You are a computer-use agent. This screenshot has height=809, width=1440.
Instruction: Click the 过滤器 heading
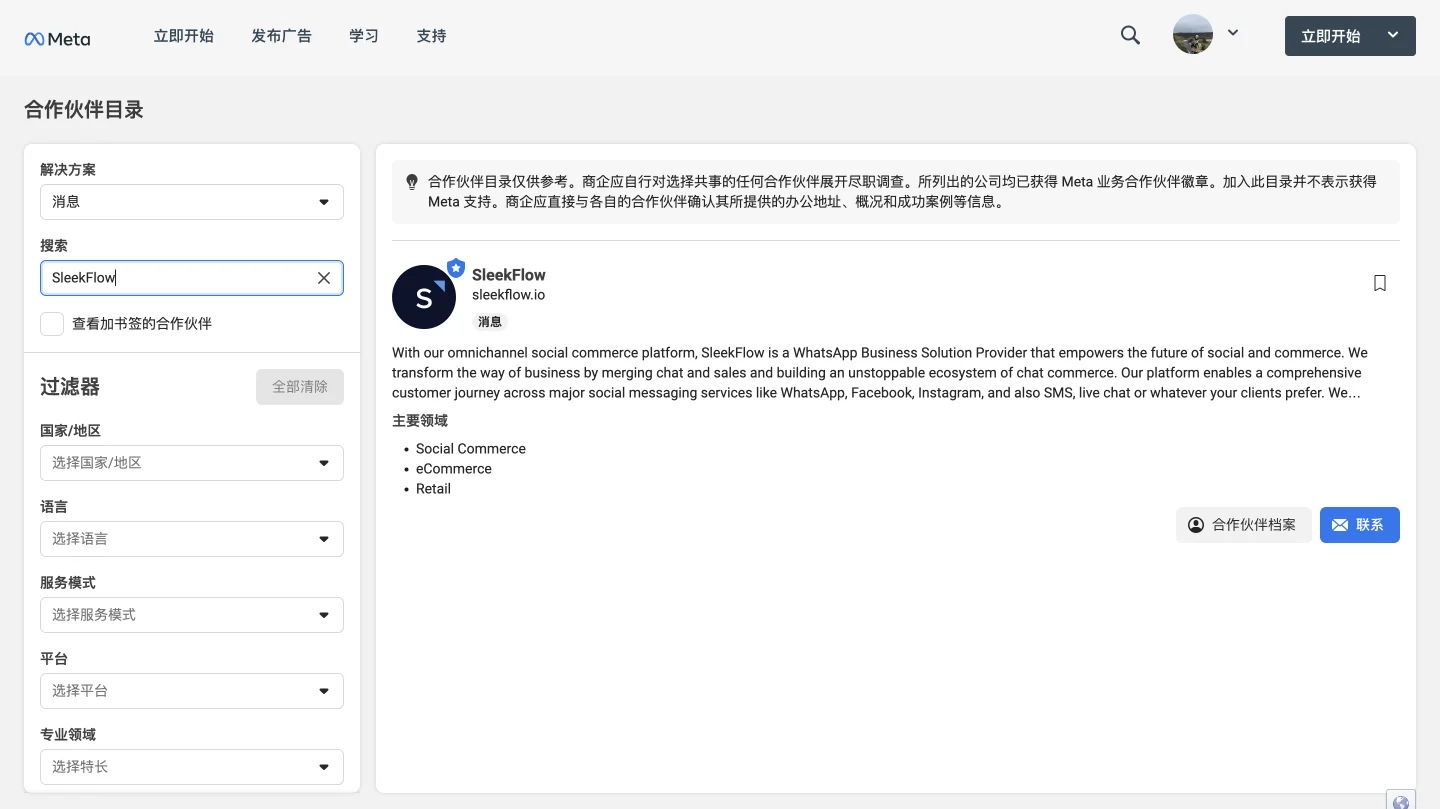pyautogui.click(x=70, y=387)
